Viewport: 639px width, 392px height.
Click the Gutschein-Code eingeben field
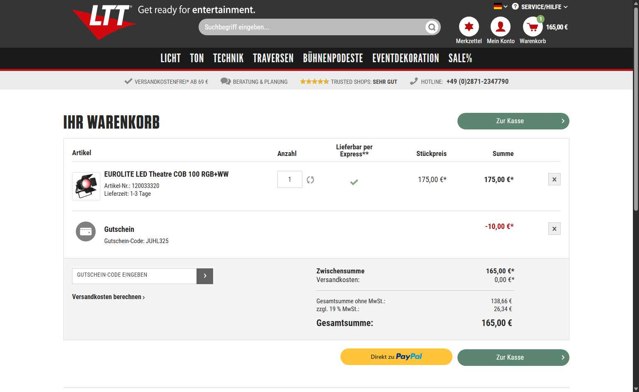click(x=134, y=276)
